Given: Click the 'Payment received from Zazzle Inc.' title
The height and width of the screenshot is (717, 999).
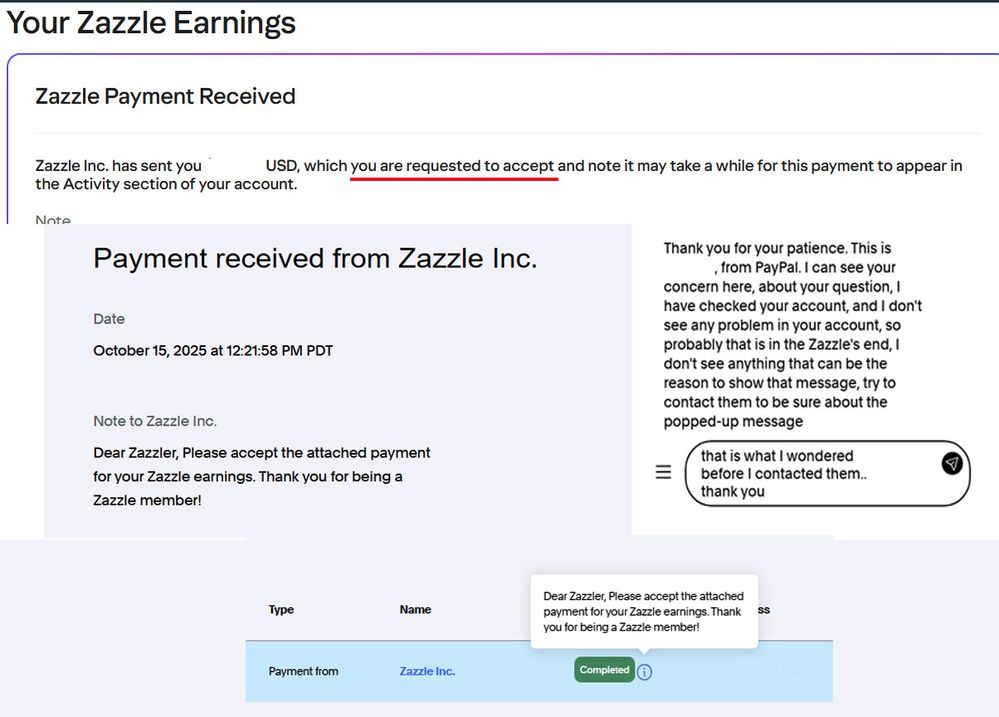Looking at the screenshot, I should click(315, 259).
